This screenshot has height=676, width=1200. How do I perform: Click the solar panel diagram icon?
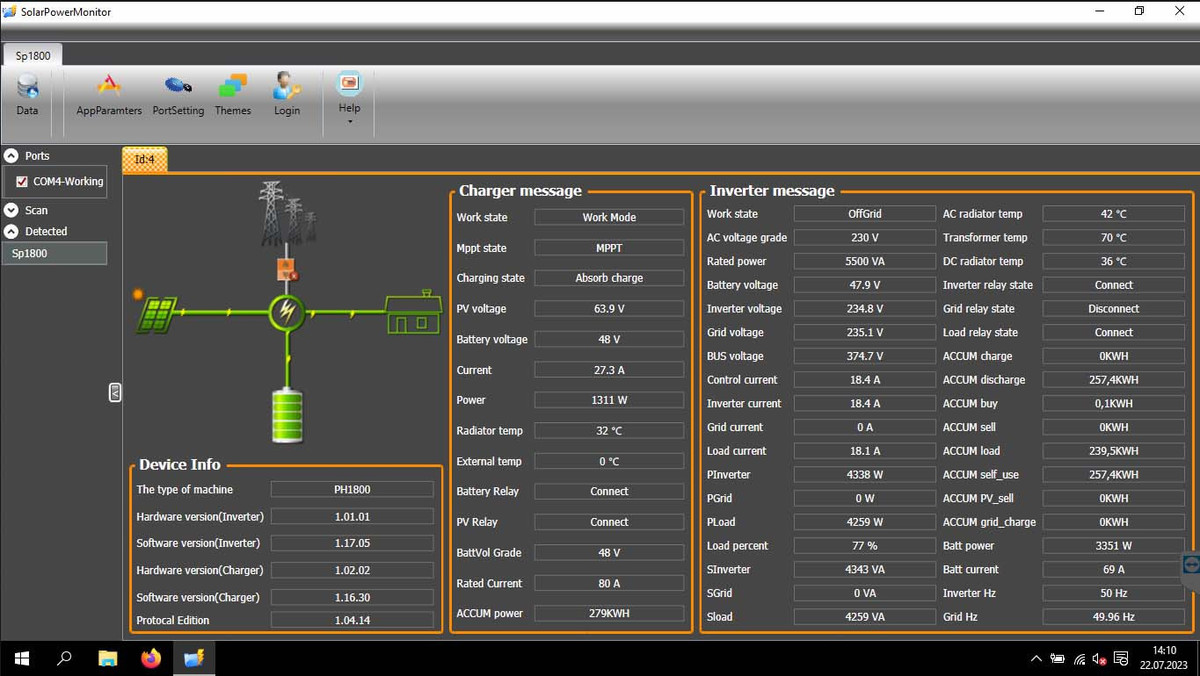(x=157, y=315)
